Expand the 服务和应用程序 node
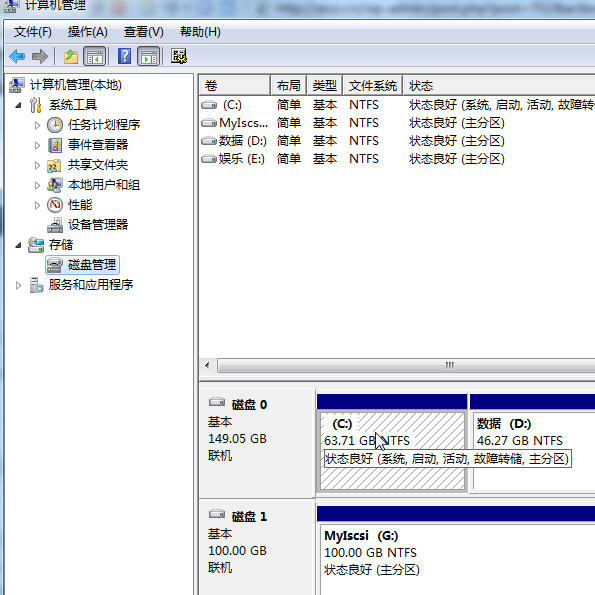Image resolution: width=595 pixels, height=595 pixels. click(18, 285)
